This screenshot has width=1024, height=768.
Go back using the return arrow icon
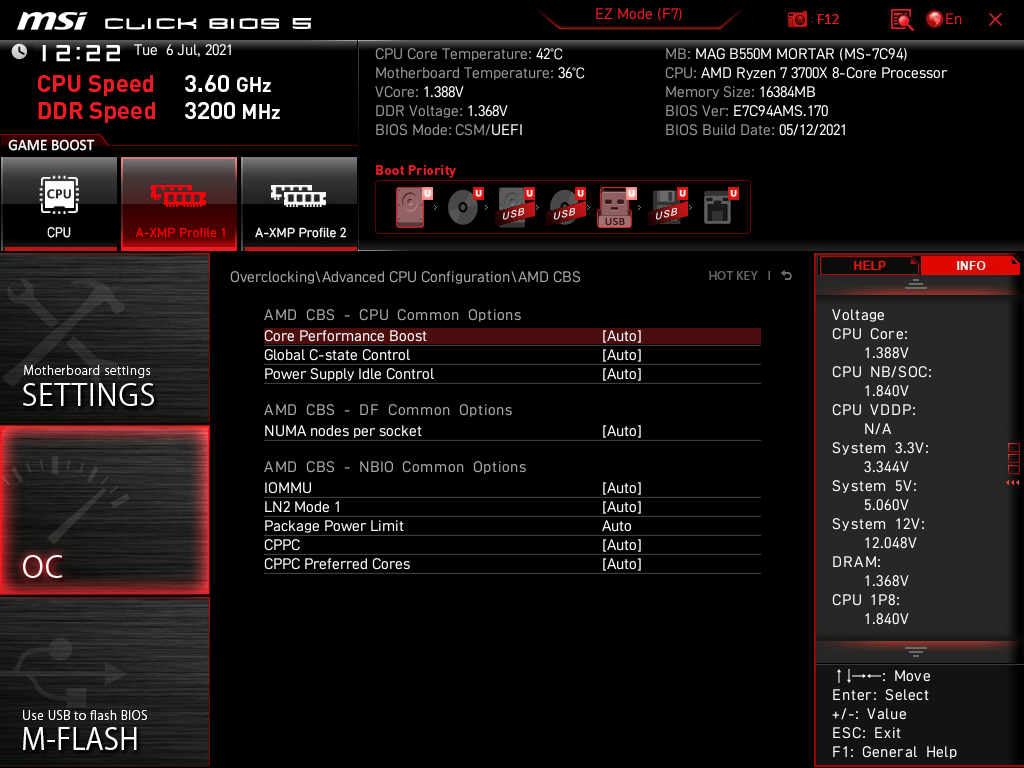click(787, 276)
